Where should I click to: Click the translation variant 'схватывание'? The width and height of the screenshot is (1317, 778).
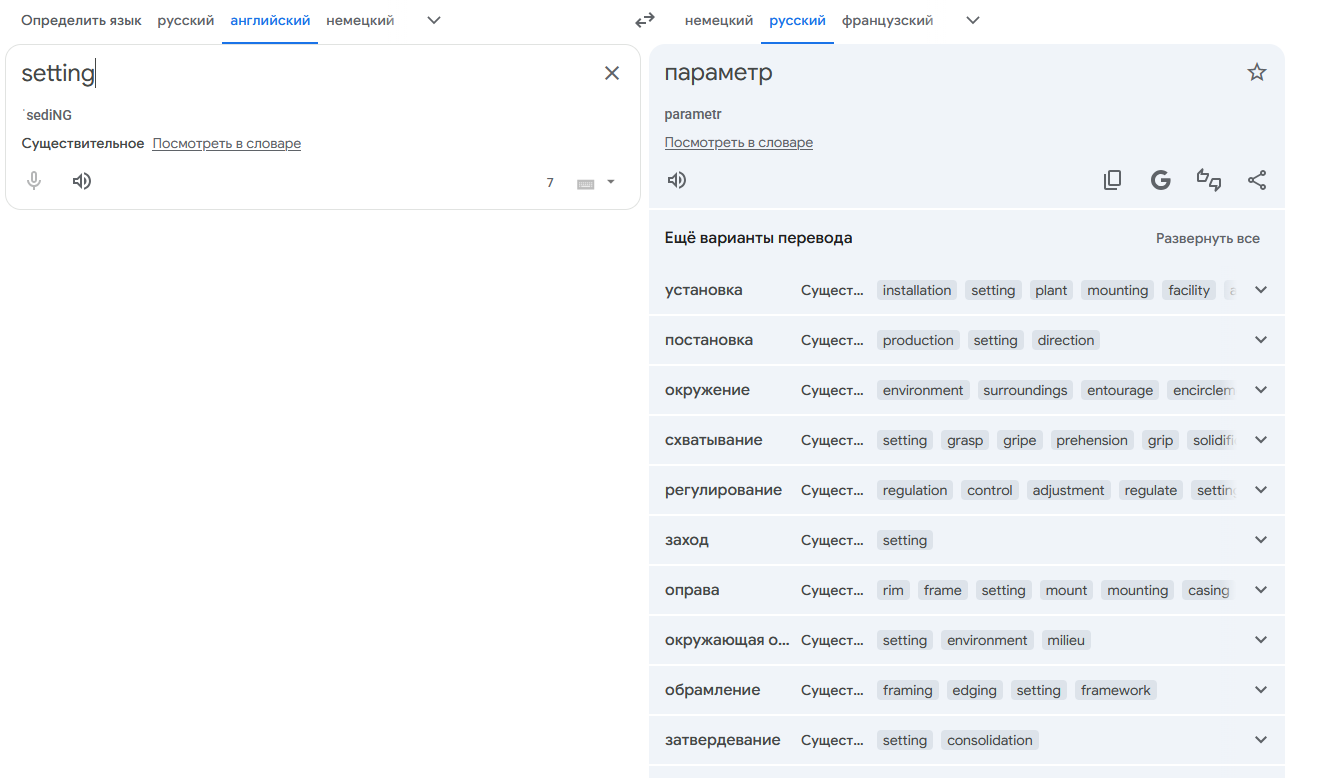pos(714,440)
